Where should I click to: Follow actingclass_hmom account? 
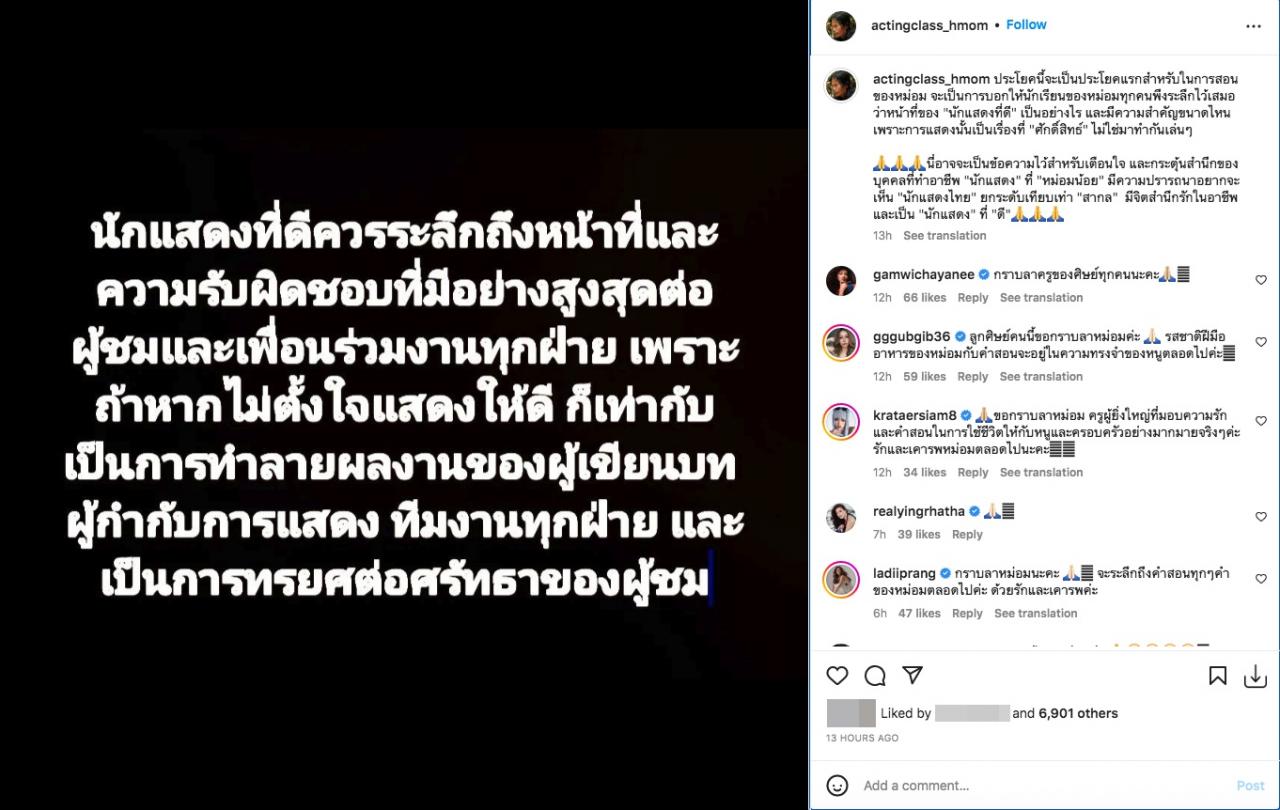(x=1026, y=25)
